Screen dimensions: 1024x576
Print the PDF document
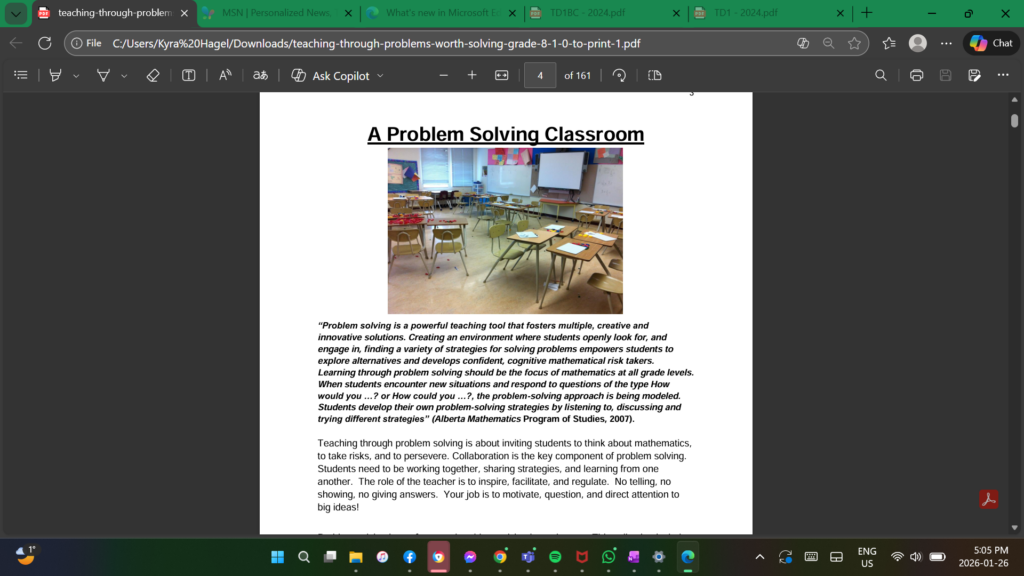coord(916,75)
